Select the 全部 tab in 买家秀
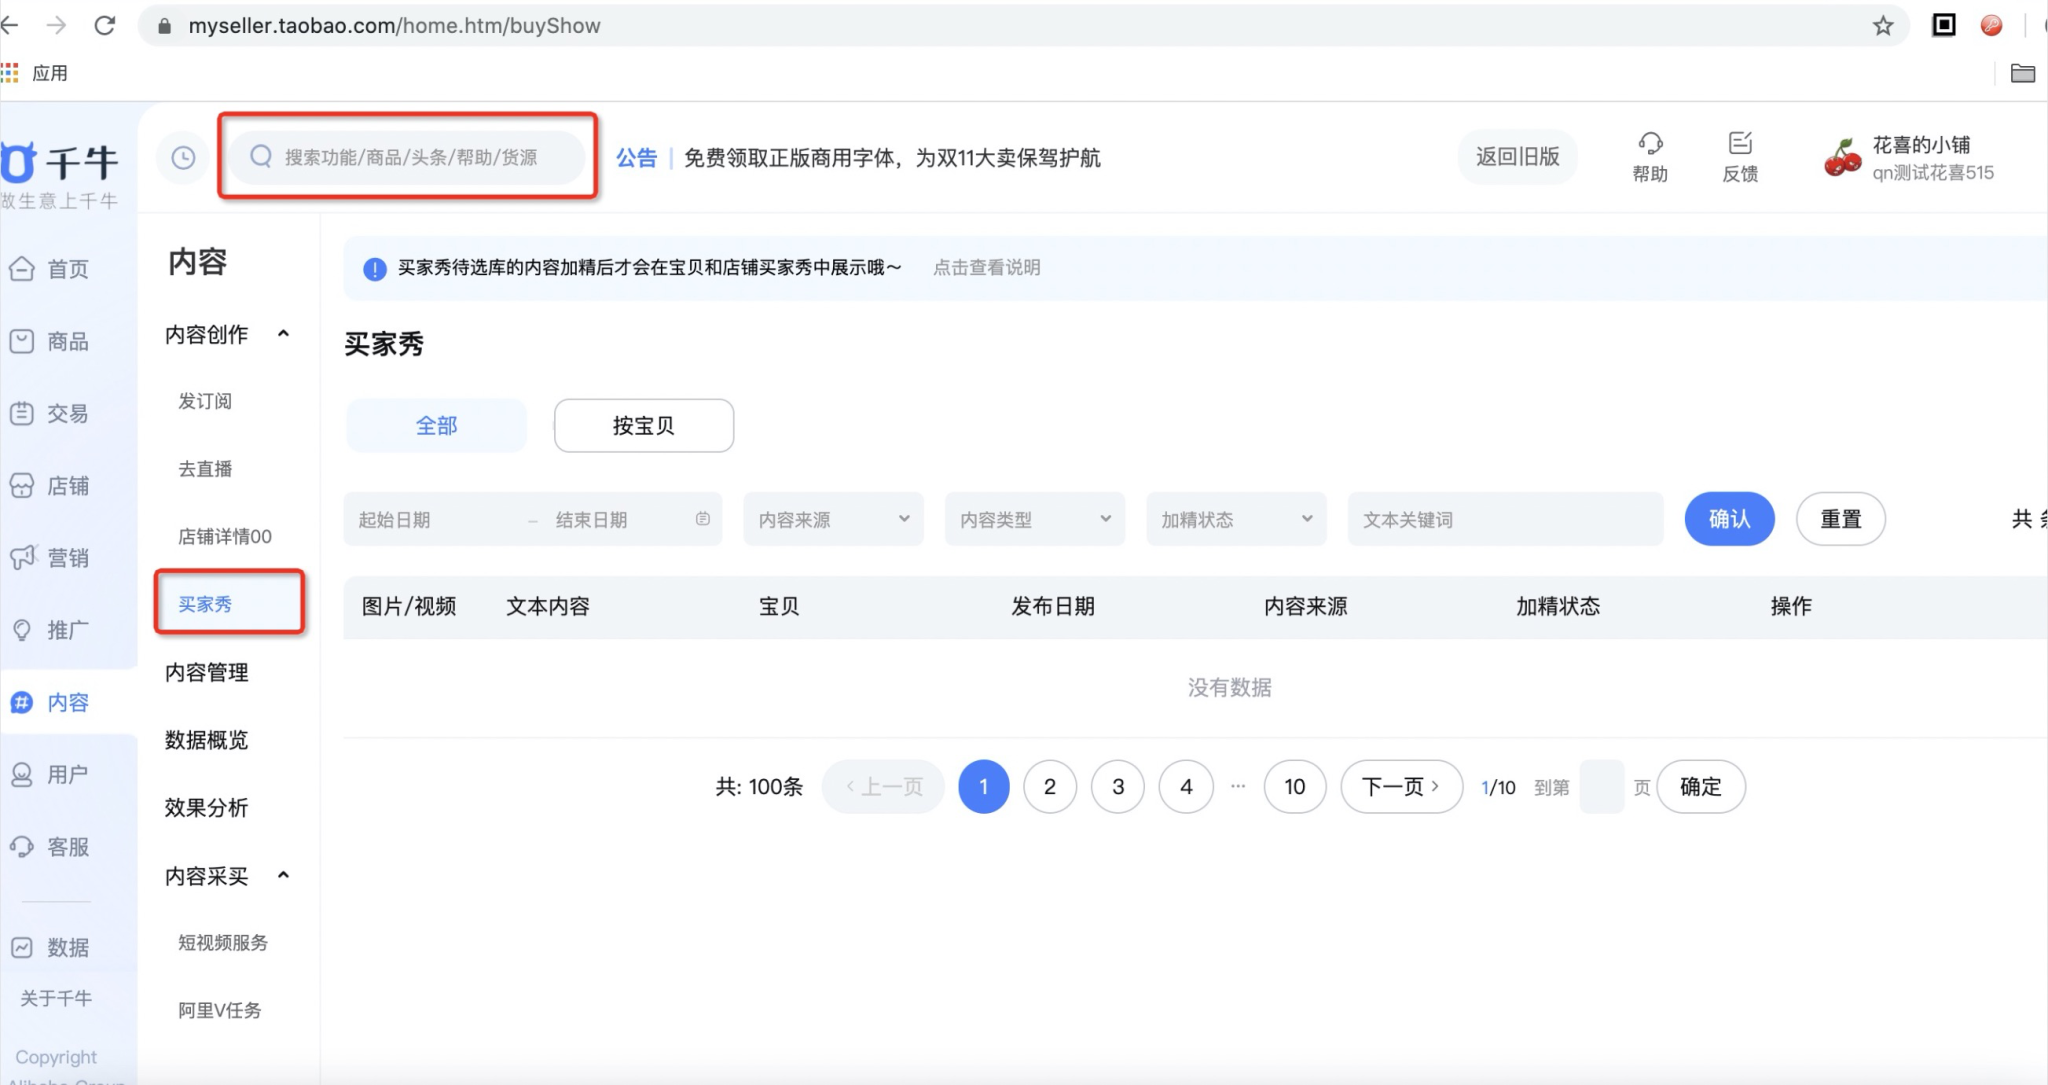This screenshot has width=2048, height=1085. (x=436, y=425)
